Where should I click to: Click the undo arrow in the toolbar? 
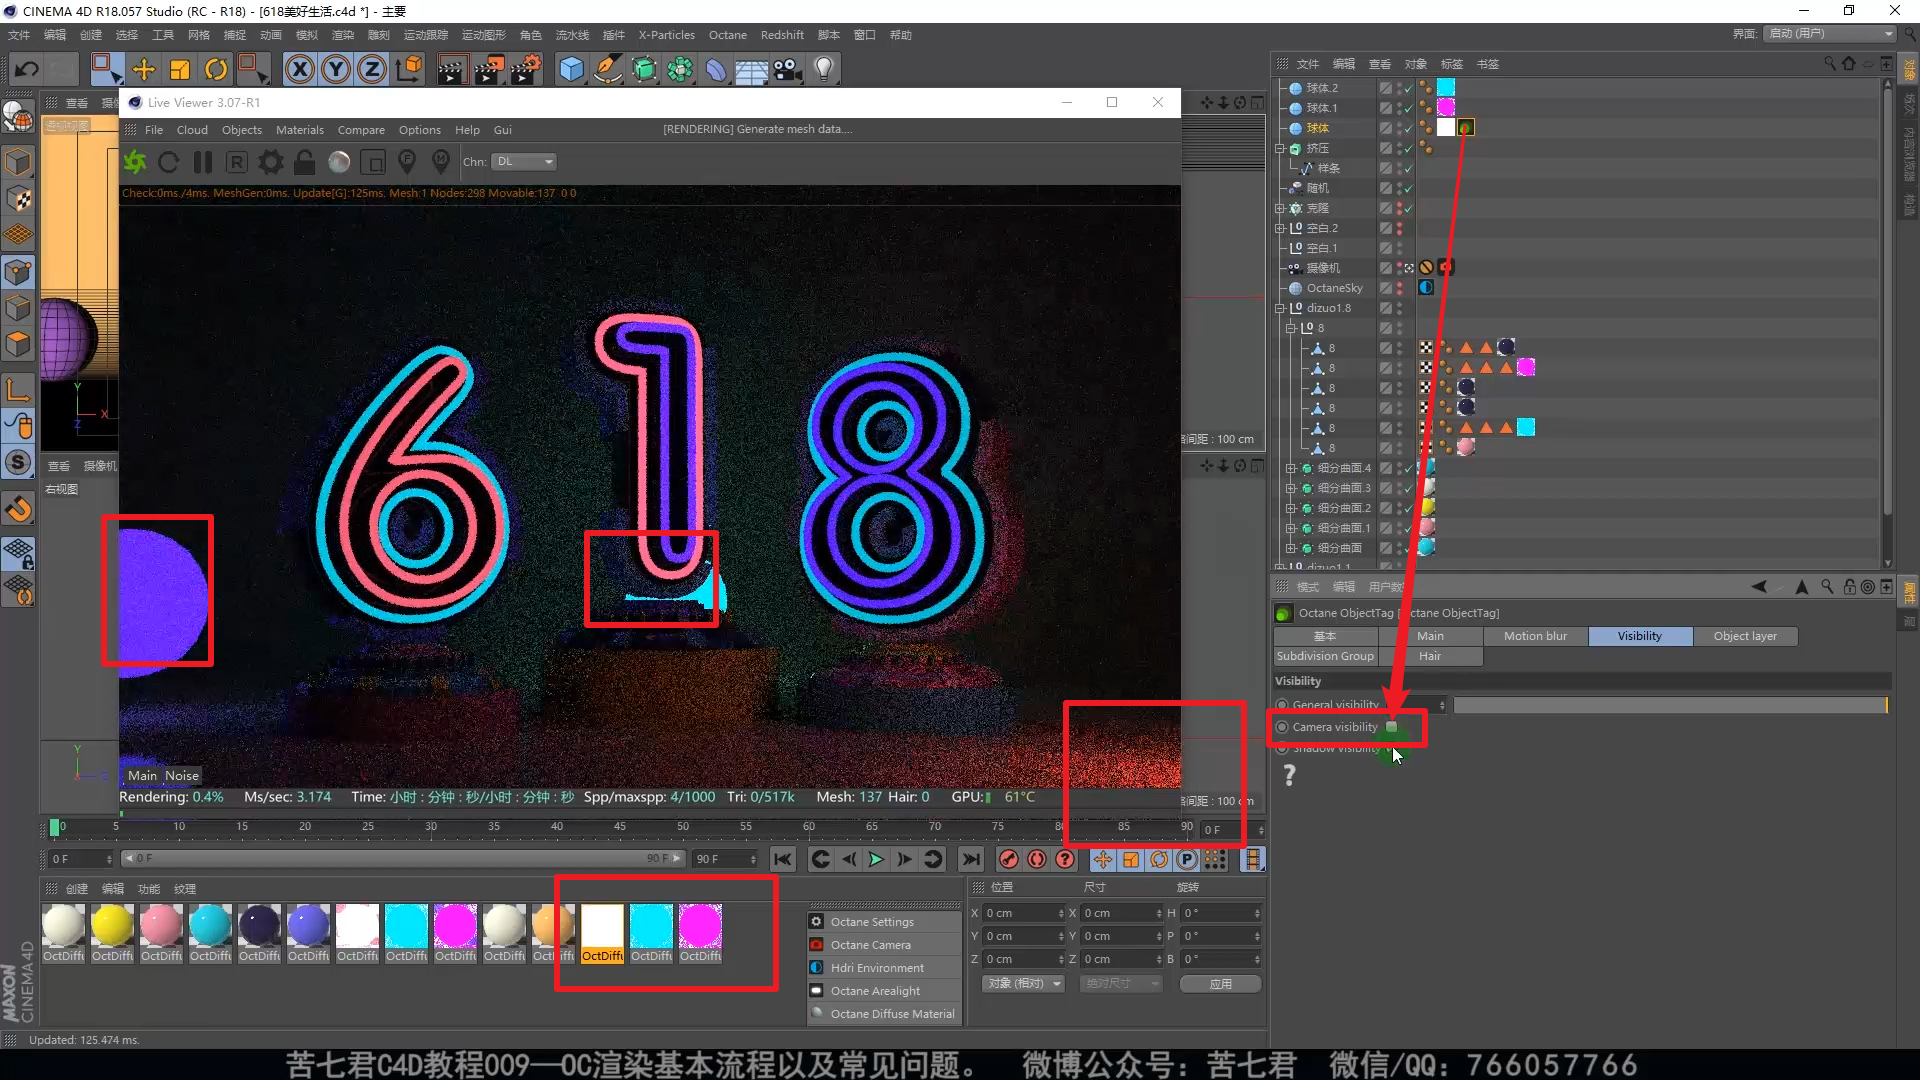point(27,69)
